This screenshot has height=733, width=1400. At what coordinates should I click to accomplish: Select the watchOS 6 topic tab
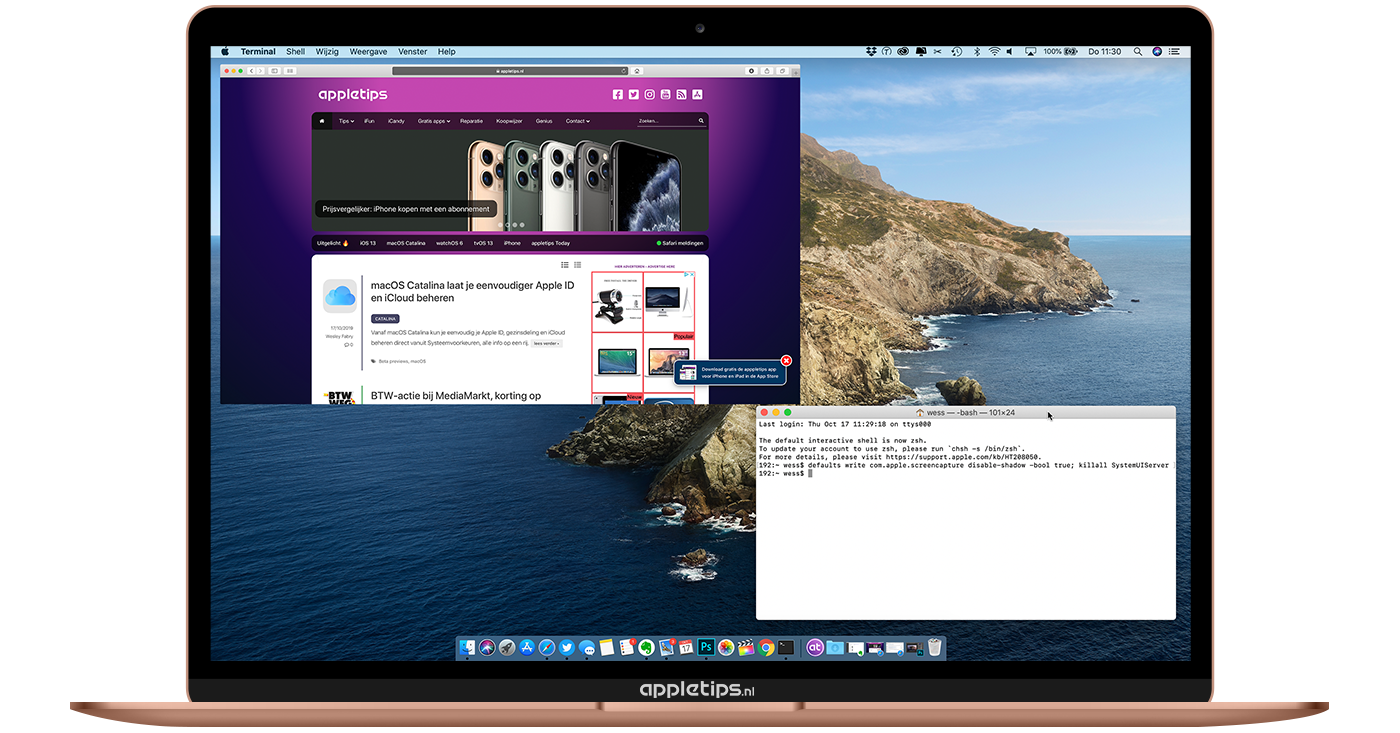(x=449, y=243)
